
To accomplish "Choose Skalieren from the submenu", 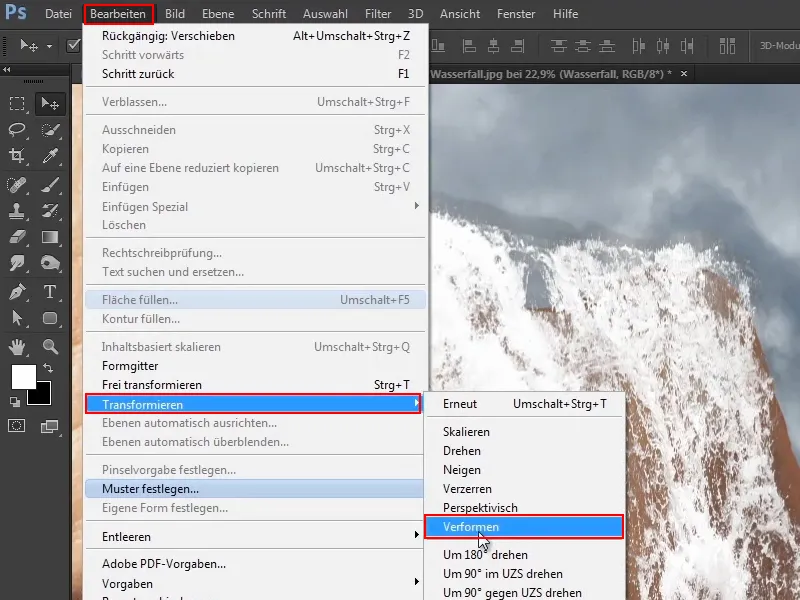I will (x=524, y=432).
